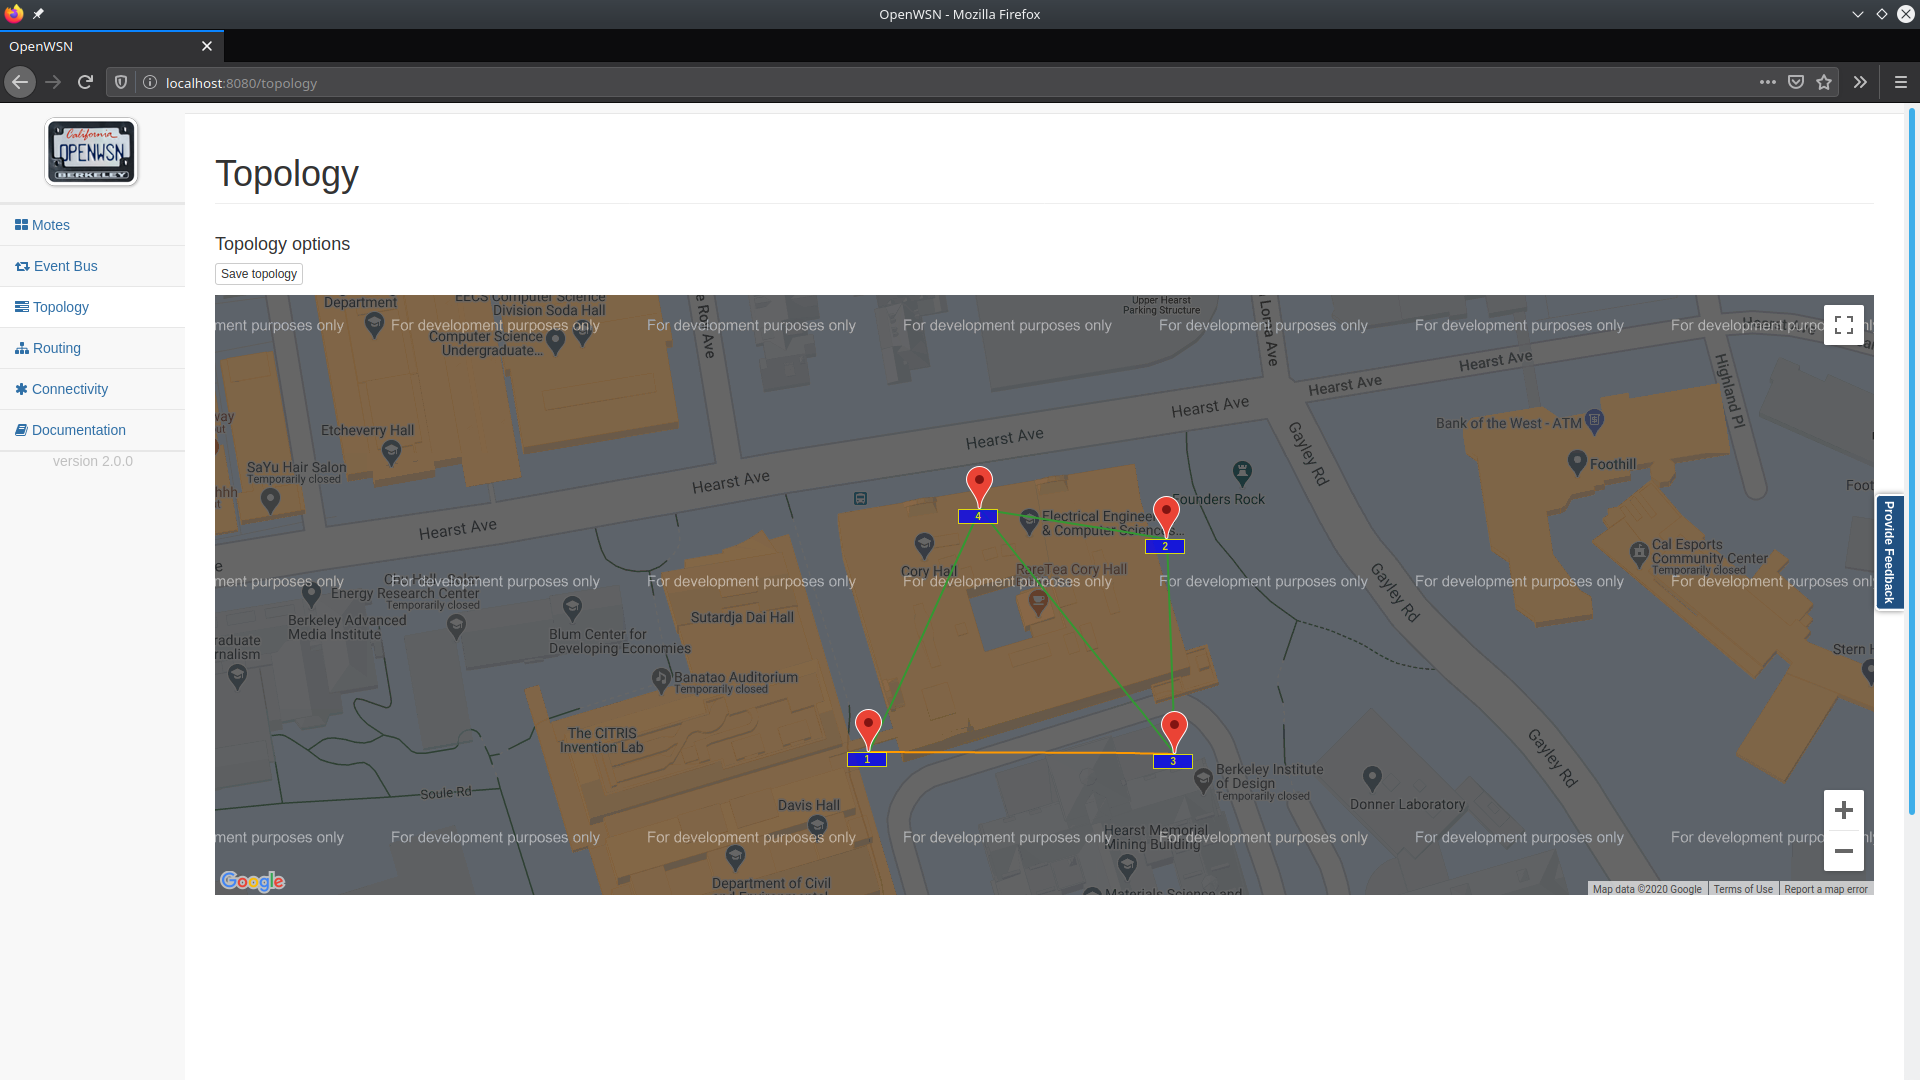Click the red marker for mote 4

click(x=979, y=486)
